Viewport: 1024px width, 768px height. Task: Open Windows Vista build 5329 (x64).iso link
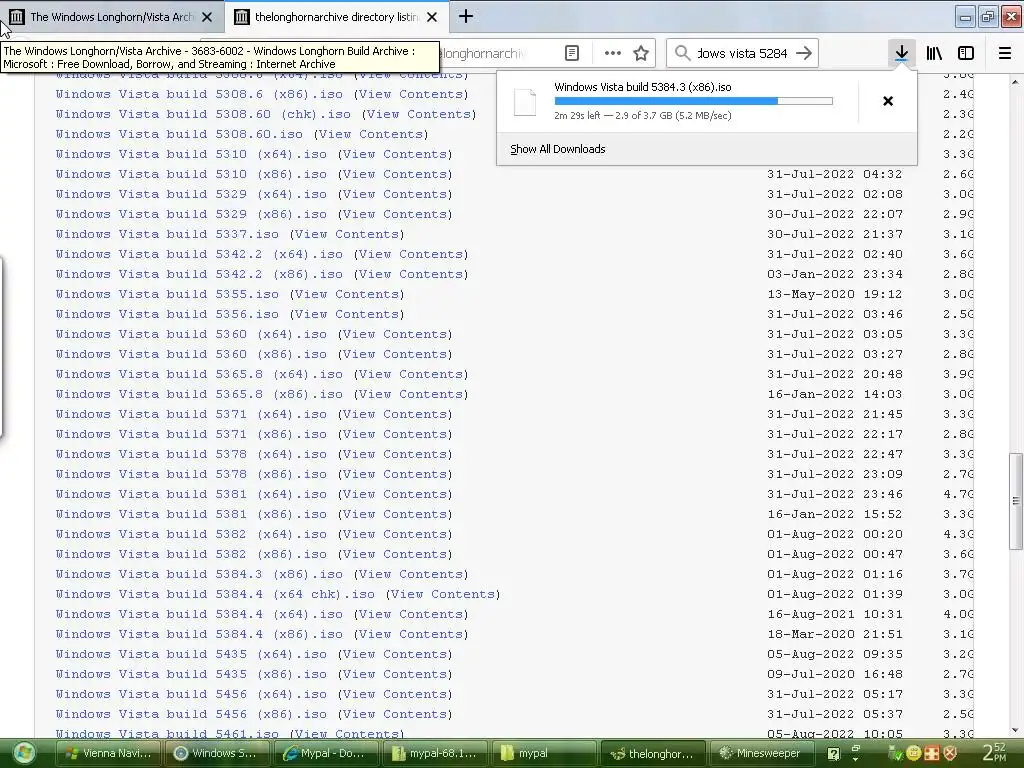click(x=191, y=194)
